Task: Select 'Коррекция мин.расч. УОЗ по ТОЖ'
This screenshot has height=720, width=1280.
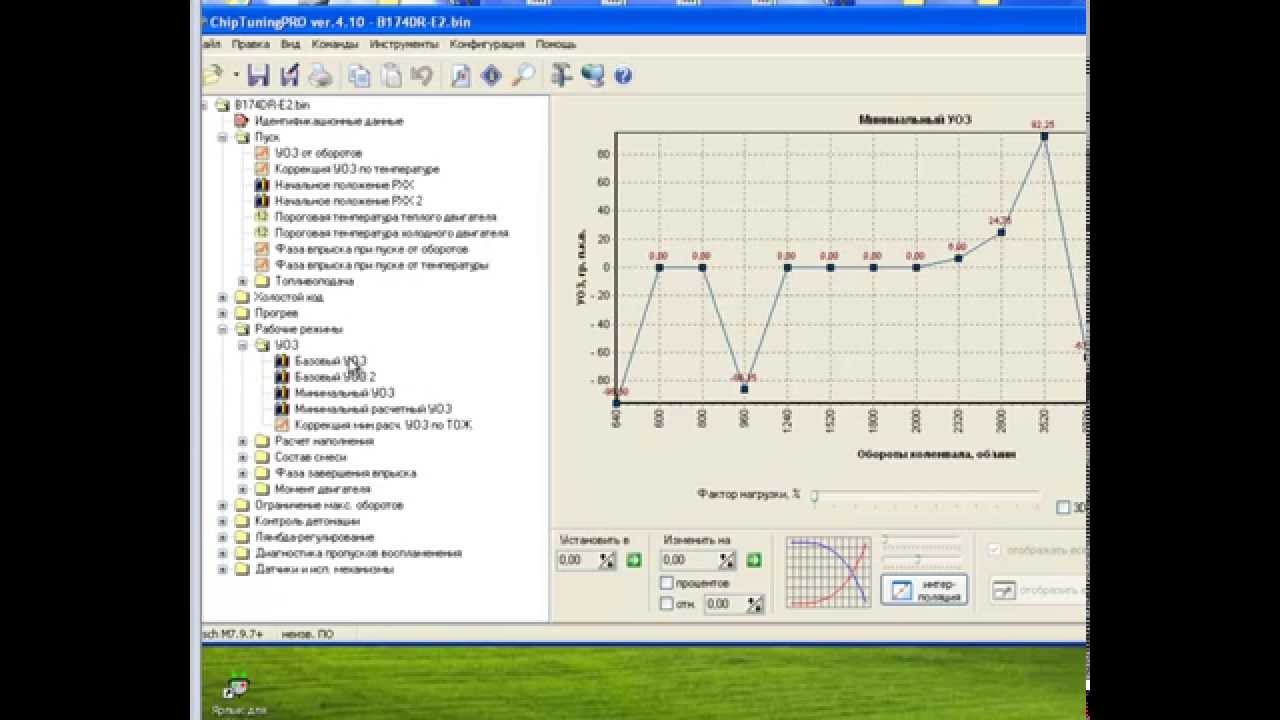Action: [383, 425]
